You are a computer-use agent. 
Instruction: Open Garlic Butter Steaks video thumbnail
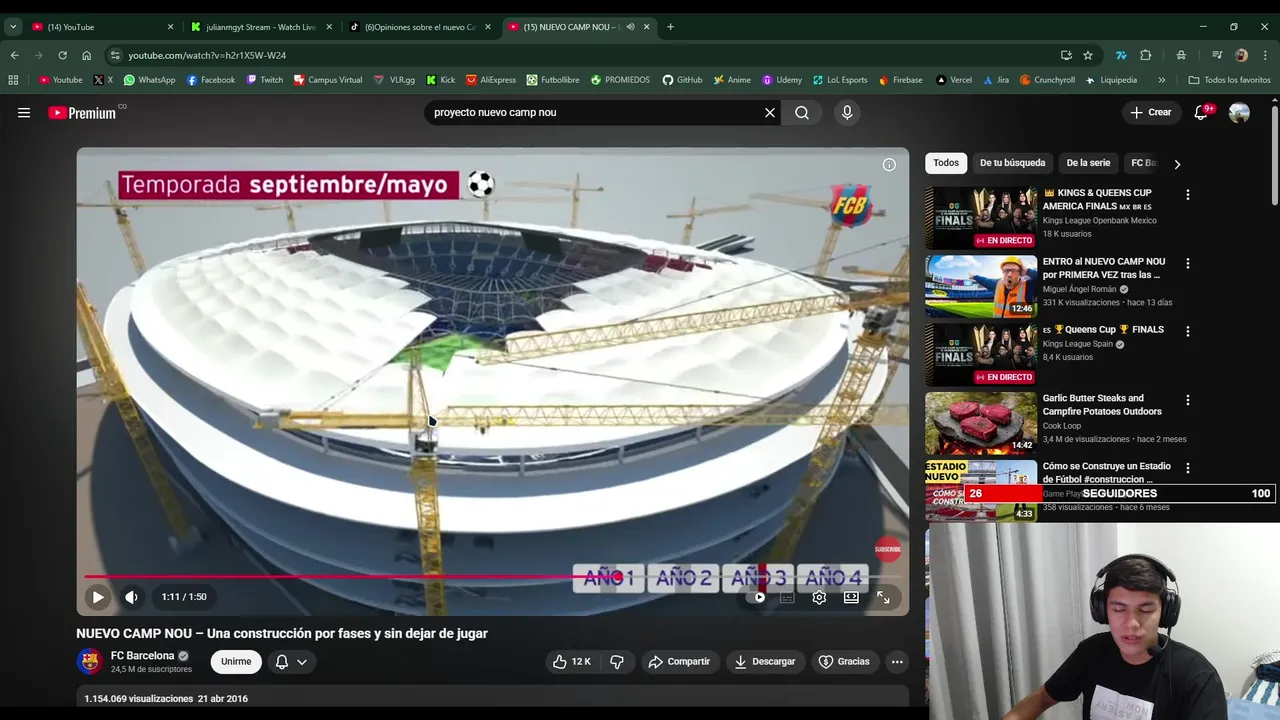tap(981, 423)
